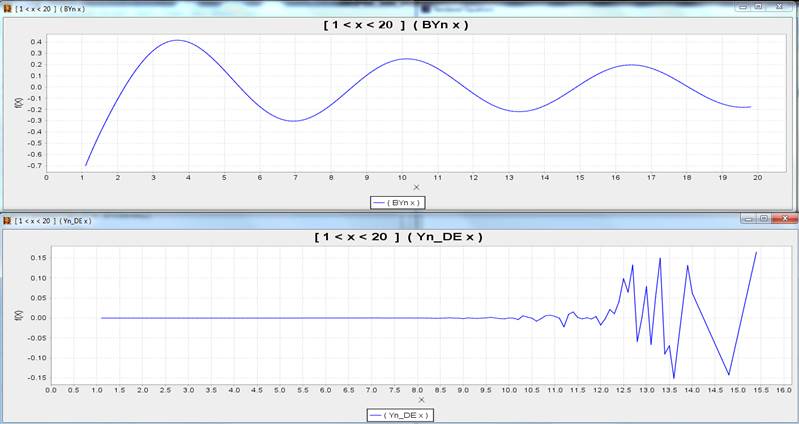The image size is (799, 424).
Task: Click the -0.7 label on the BYn y-axis
Action: coord(35,166)
